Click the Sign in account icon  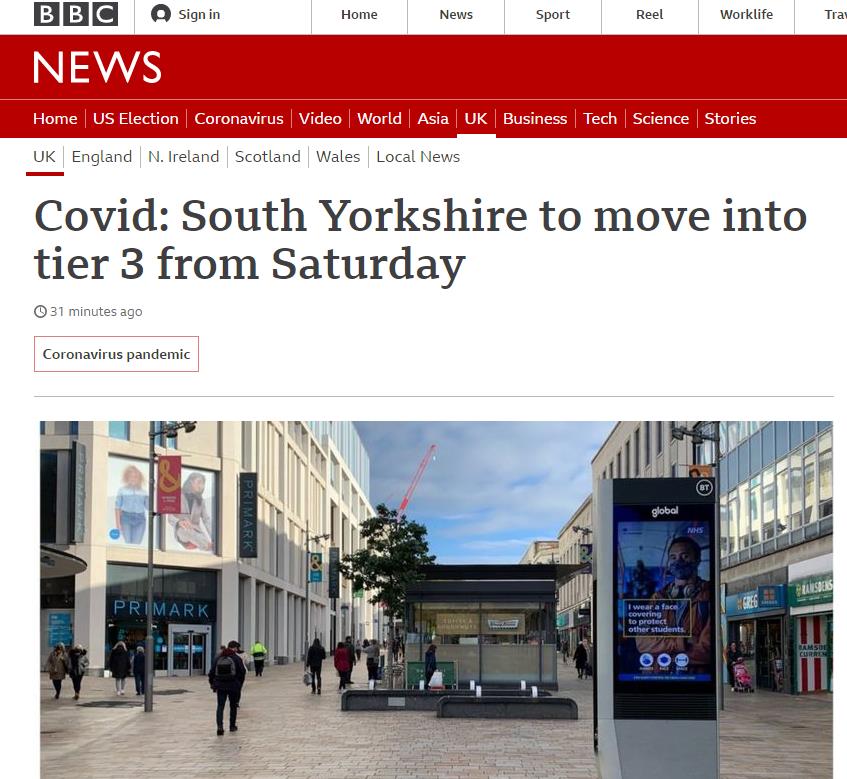click(x=161, y=14)
